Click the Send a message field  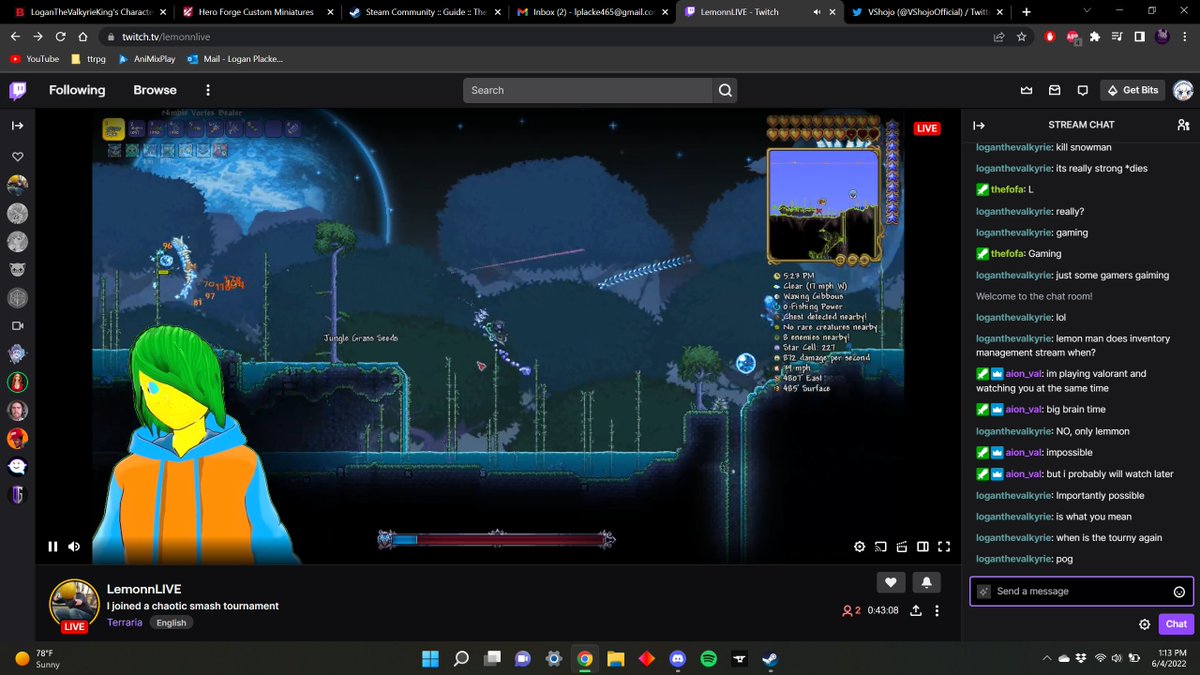tap(1082, 591)
